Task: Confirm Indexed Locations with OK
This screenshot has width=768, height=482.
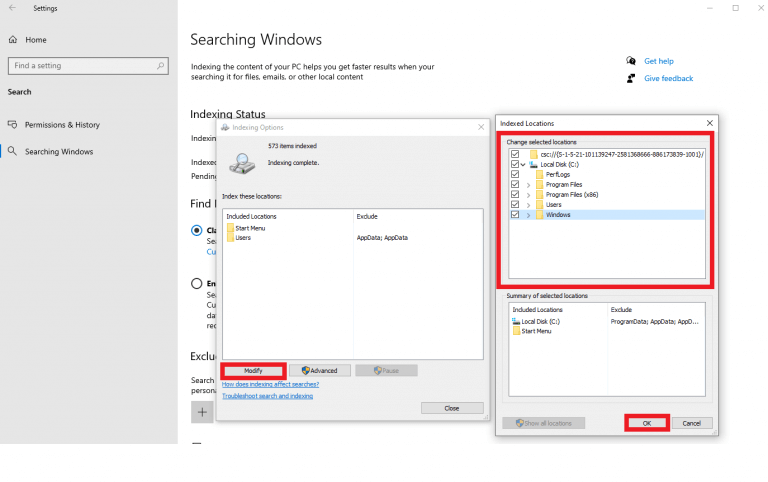Action: coord(647,423)
